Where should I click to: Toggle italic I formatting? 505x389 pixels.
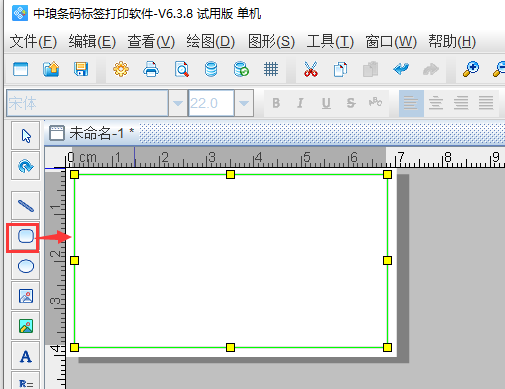(300, 103)
